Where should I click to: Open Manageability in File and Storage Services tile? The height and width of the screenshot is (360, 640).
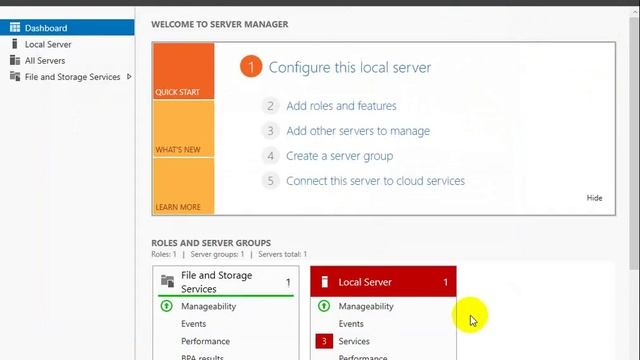pyautogui.click(x=209, y=306)
